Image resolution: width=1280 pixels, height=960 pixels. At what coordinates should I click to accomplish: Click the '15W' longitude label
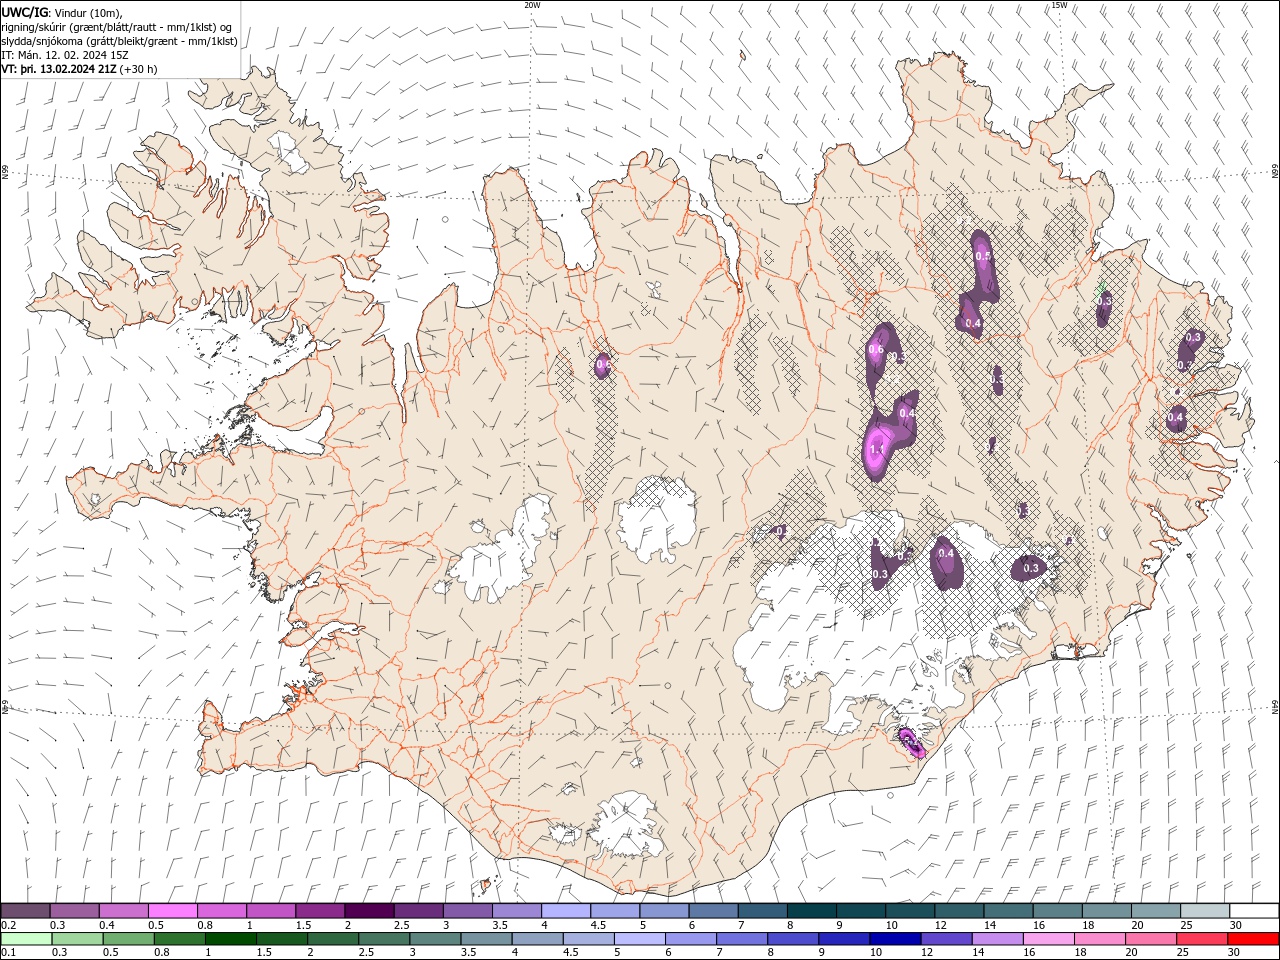1059,5
